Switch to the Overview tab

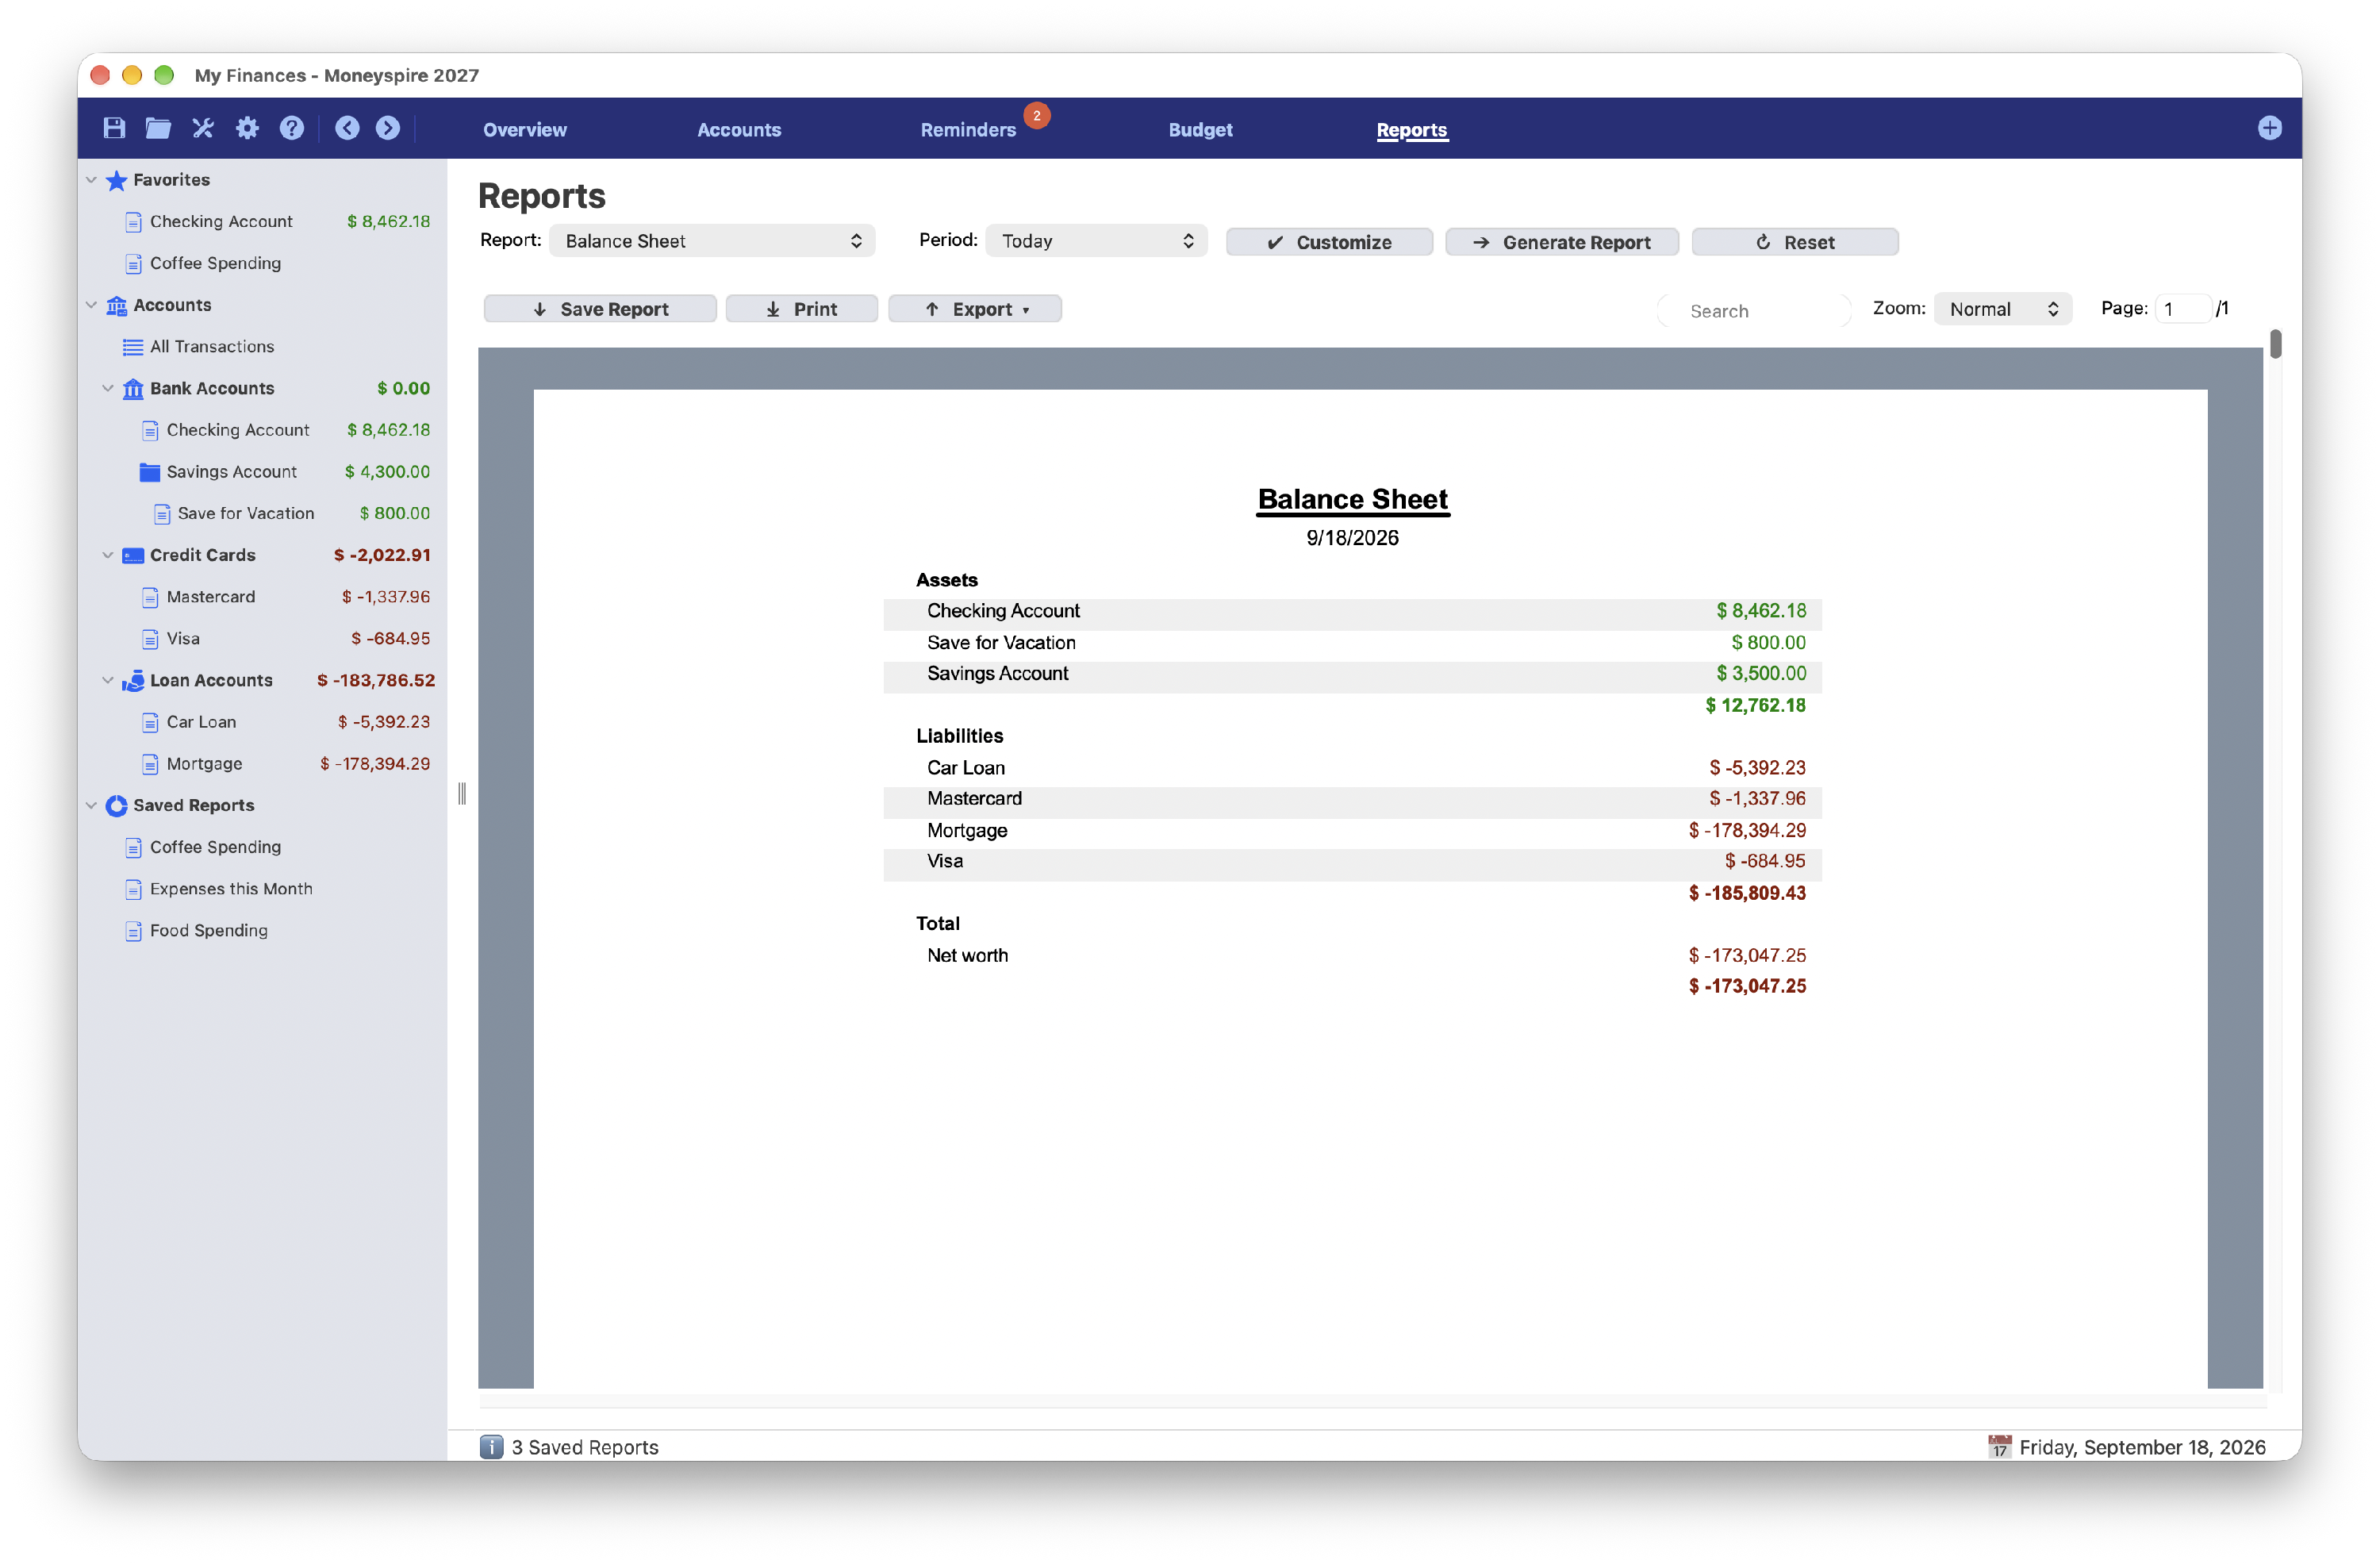(x=524, y=130)
